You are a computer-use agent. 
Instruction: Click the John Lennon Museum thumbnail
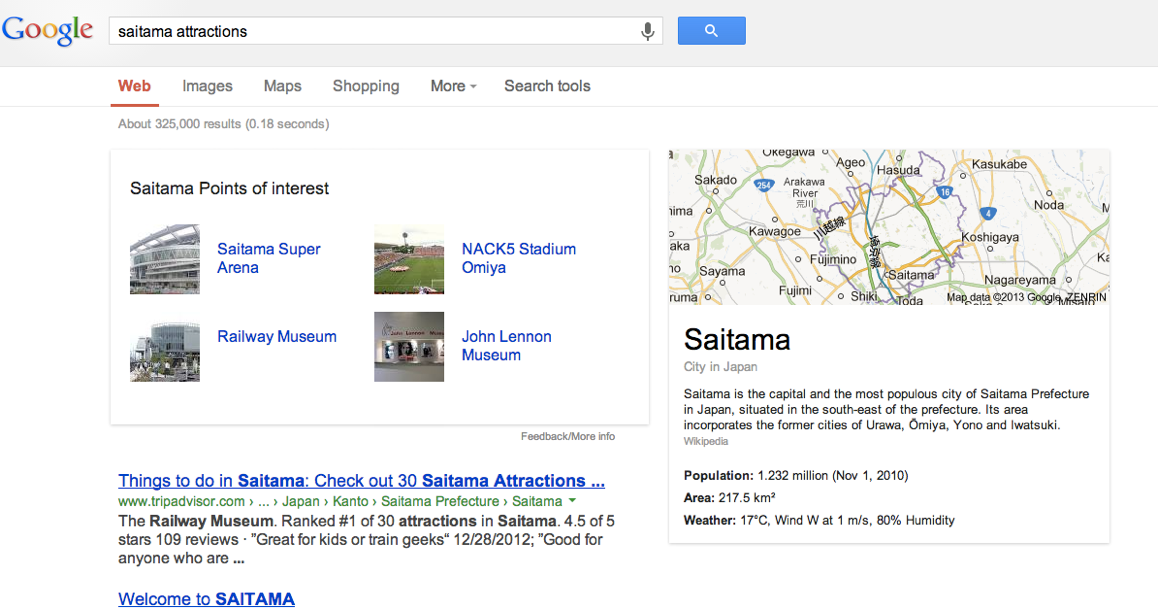[409, 347]
